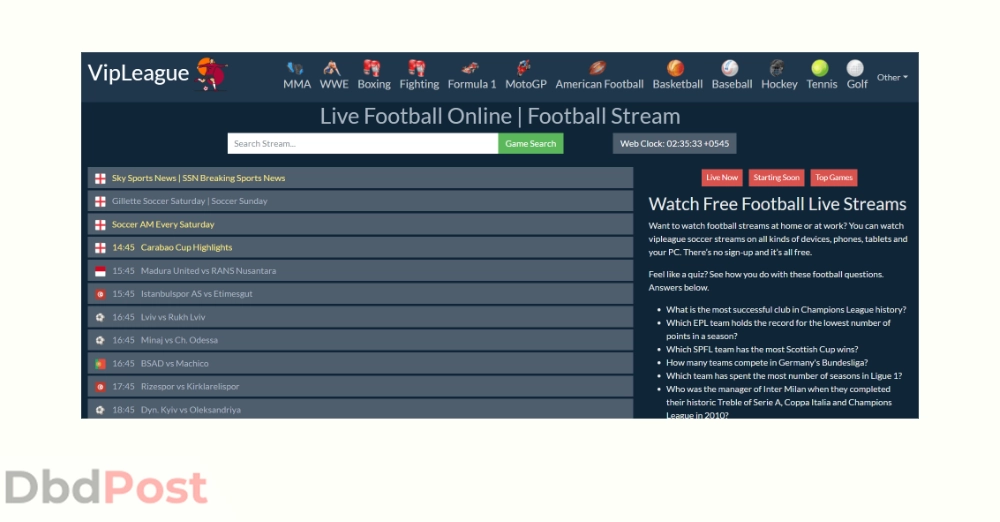Open the Fighting gloves icon
The width and height of the screenshot is (1000, 522).
pos(417,68)
